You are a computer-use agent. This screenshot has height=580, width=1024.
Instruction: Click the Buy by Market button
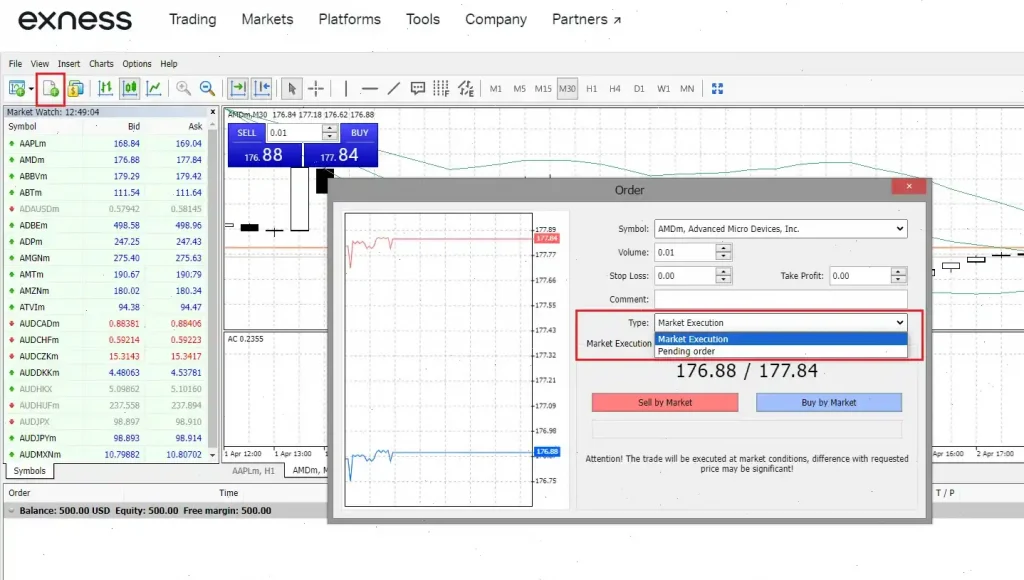(x=828, y=402)
